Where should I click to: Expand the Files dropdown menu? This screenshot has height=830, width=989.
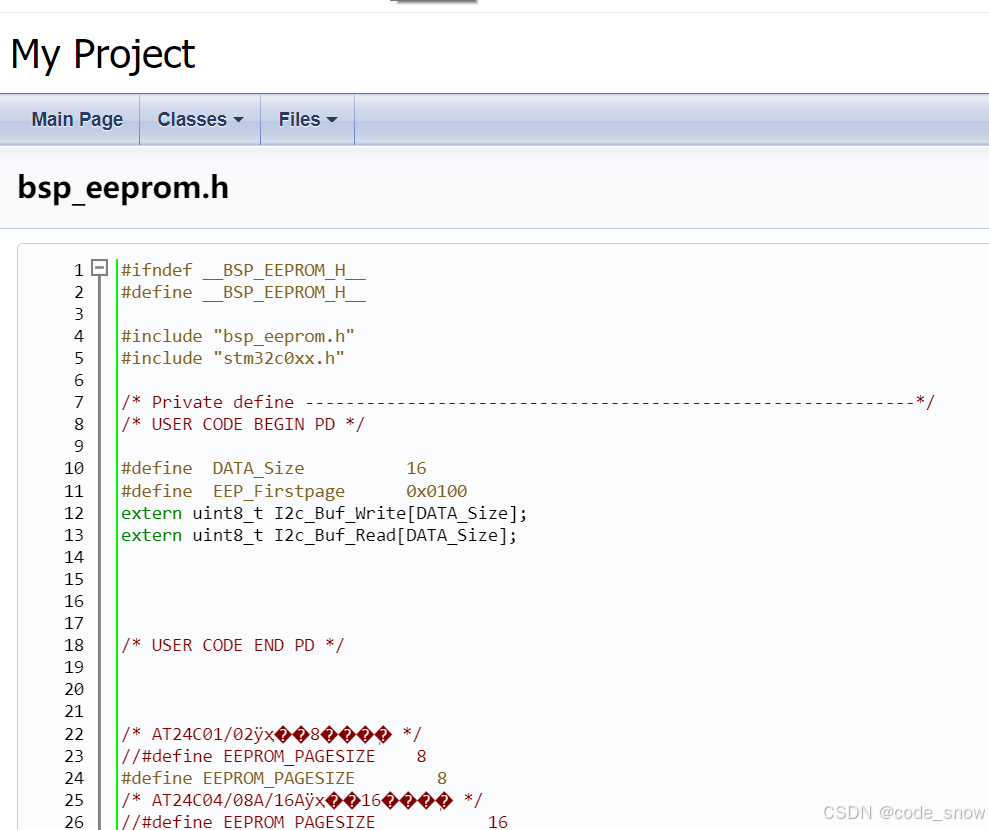point(308,119)
